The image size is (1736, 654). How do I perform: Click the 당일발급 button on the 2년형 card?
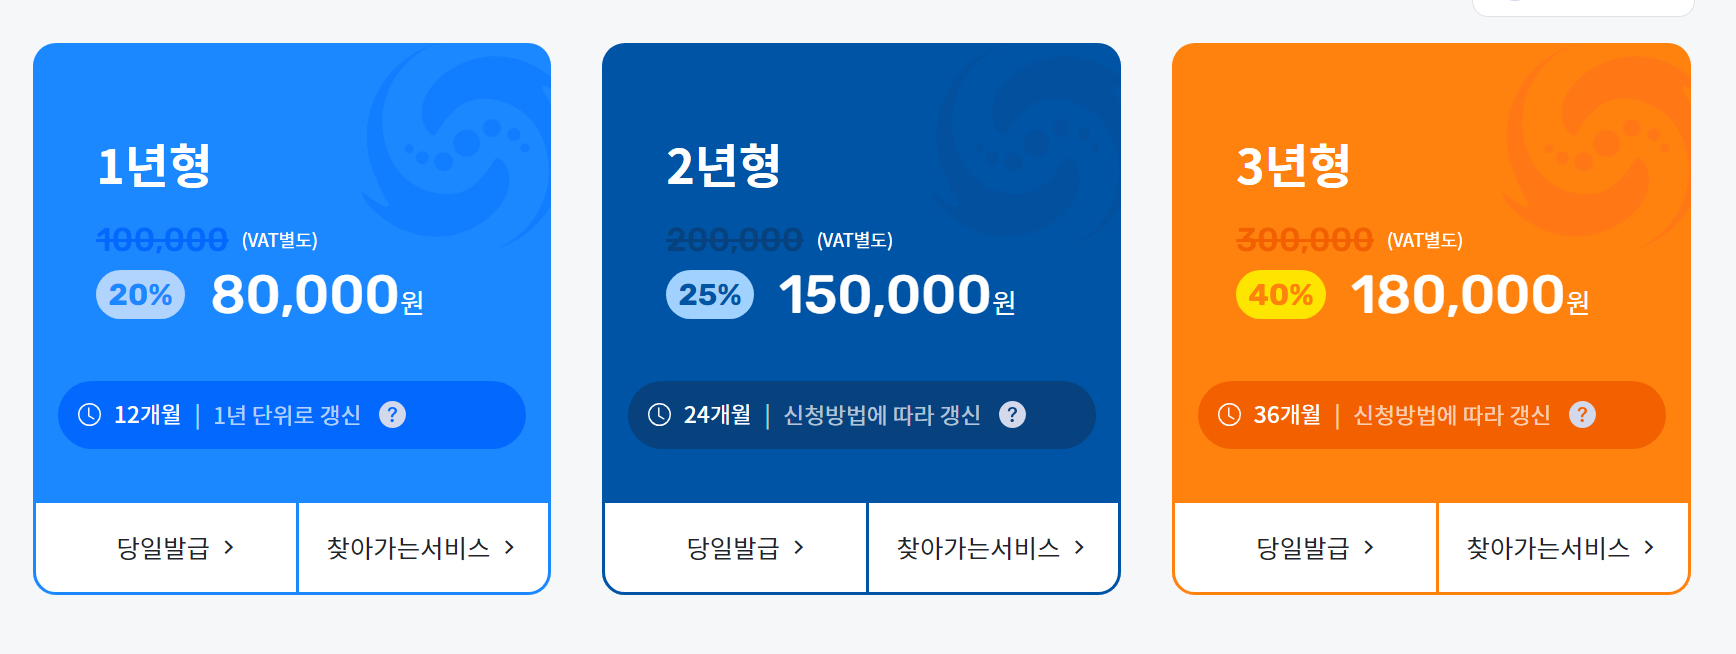734,547
